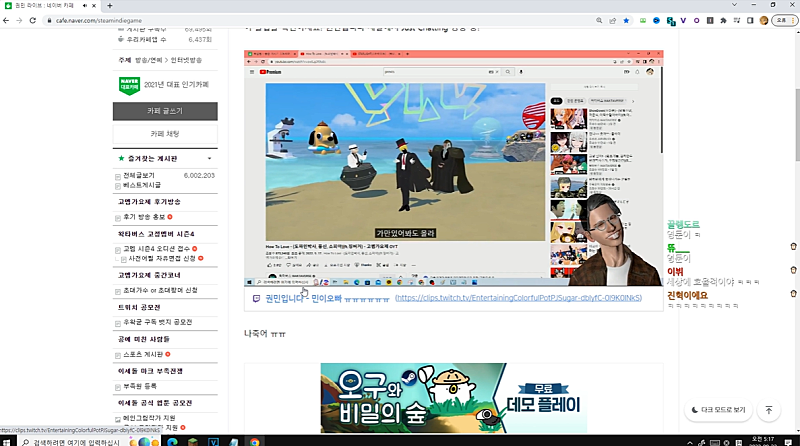Image resolution: width=800 pixels, height=446 pixels.
Task: Click chat username 이뷔
Action: [x=675, y=271]
